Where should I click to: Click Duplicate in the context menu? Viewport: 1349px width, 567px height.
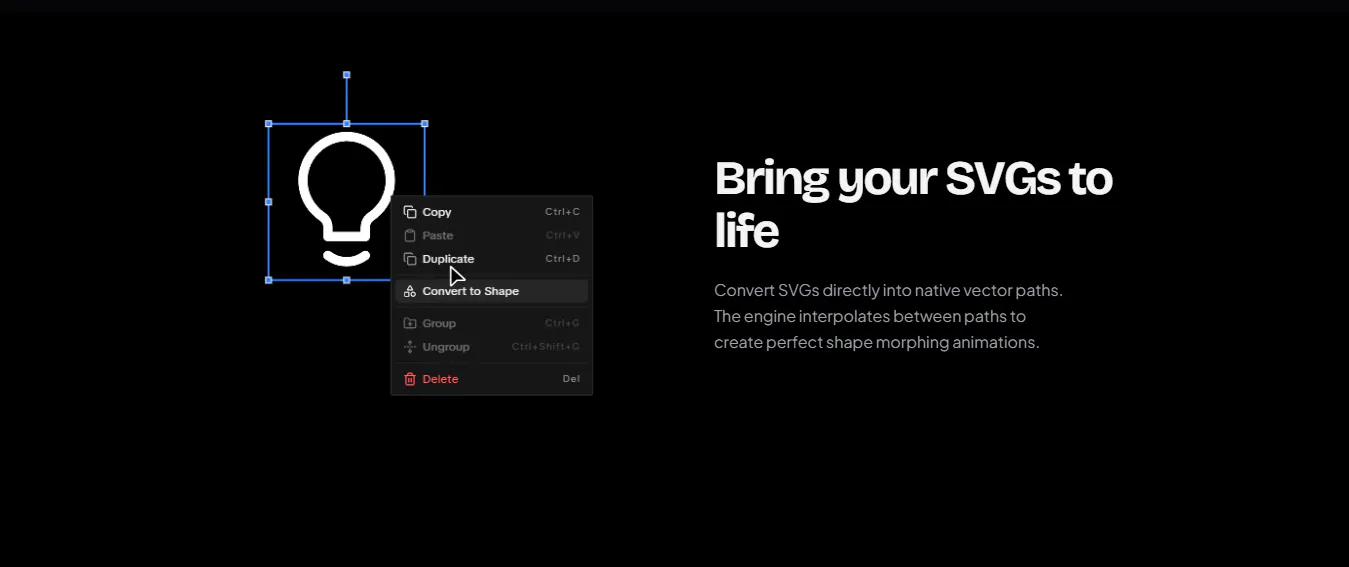click(491, 259)
